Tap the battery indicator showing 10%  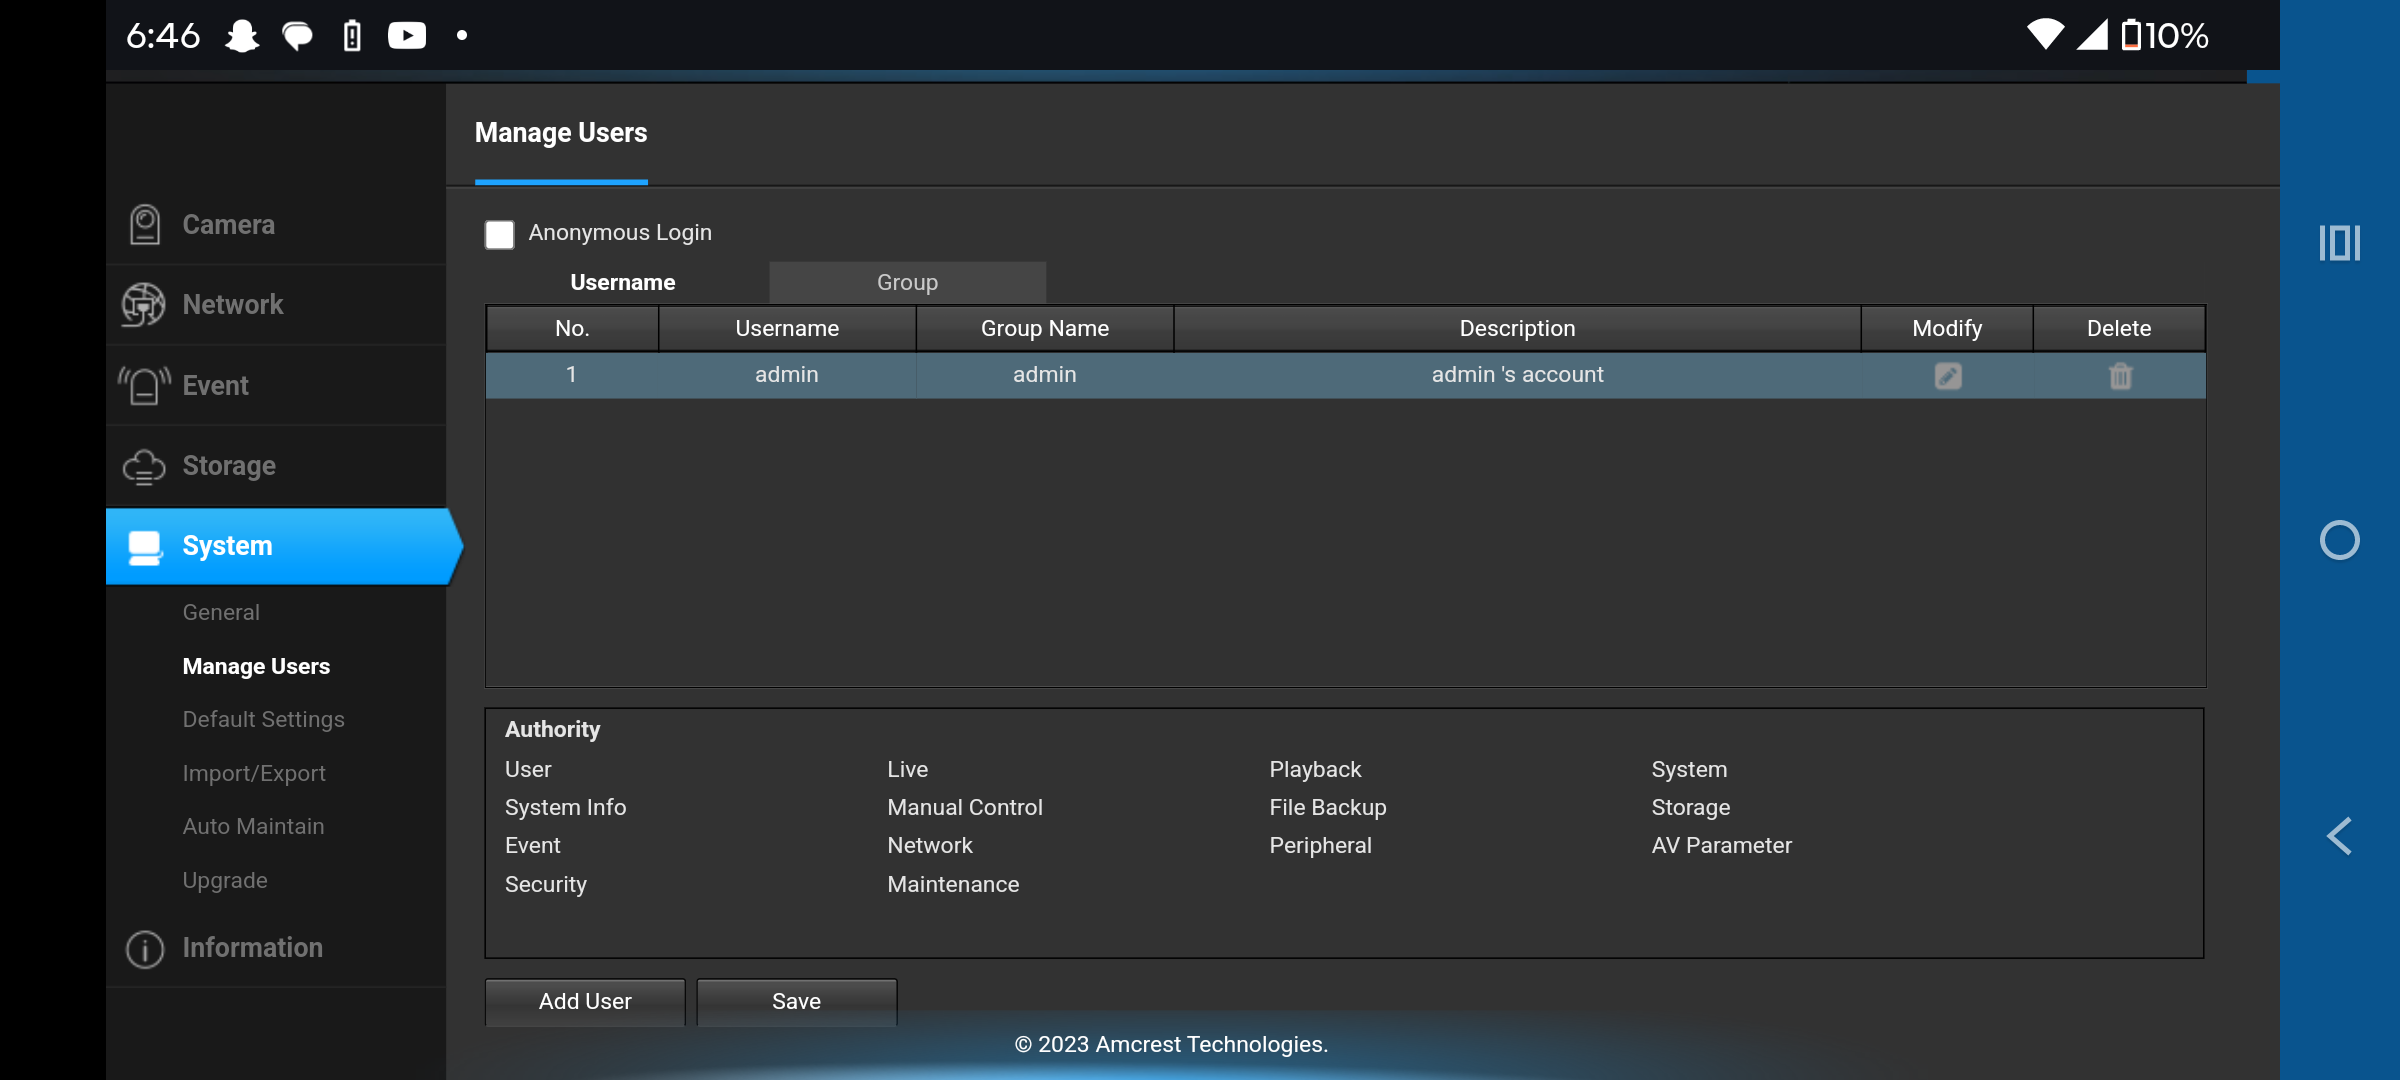pyautogui.click(x=2165, y=36)
